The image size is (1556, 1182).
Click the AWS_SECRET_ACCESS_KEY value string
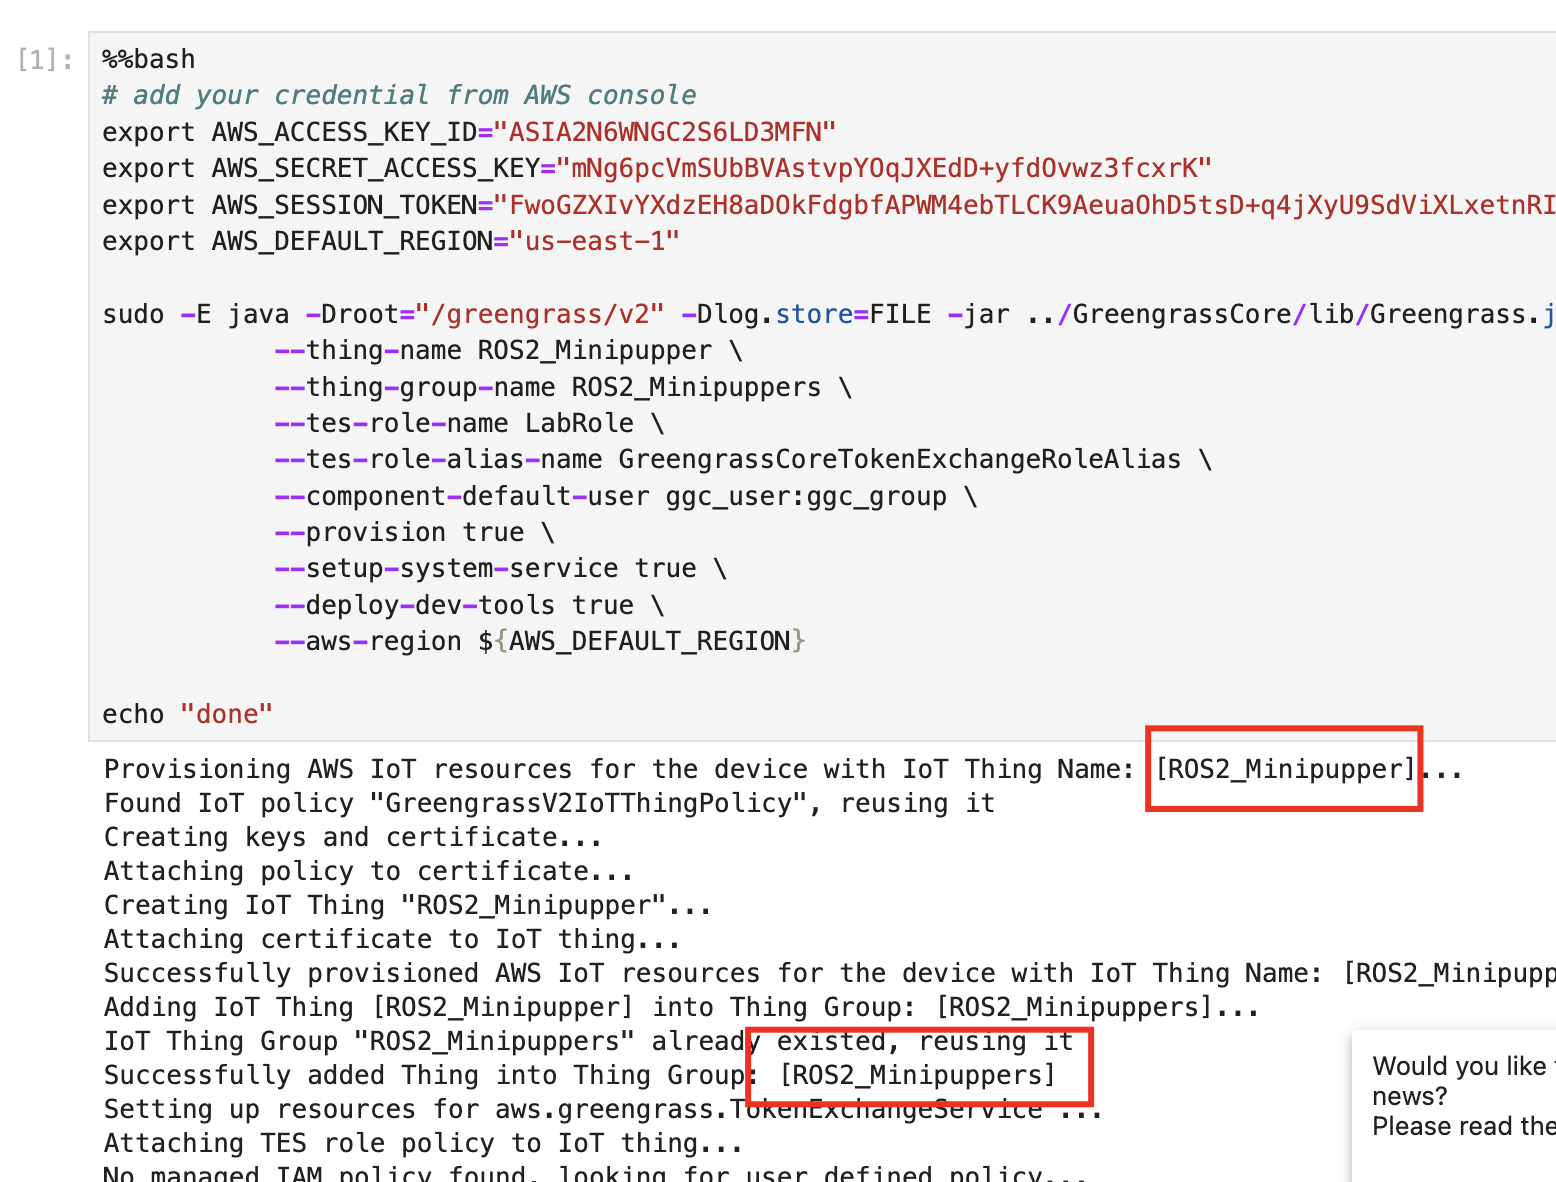(x=884, y=169)
